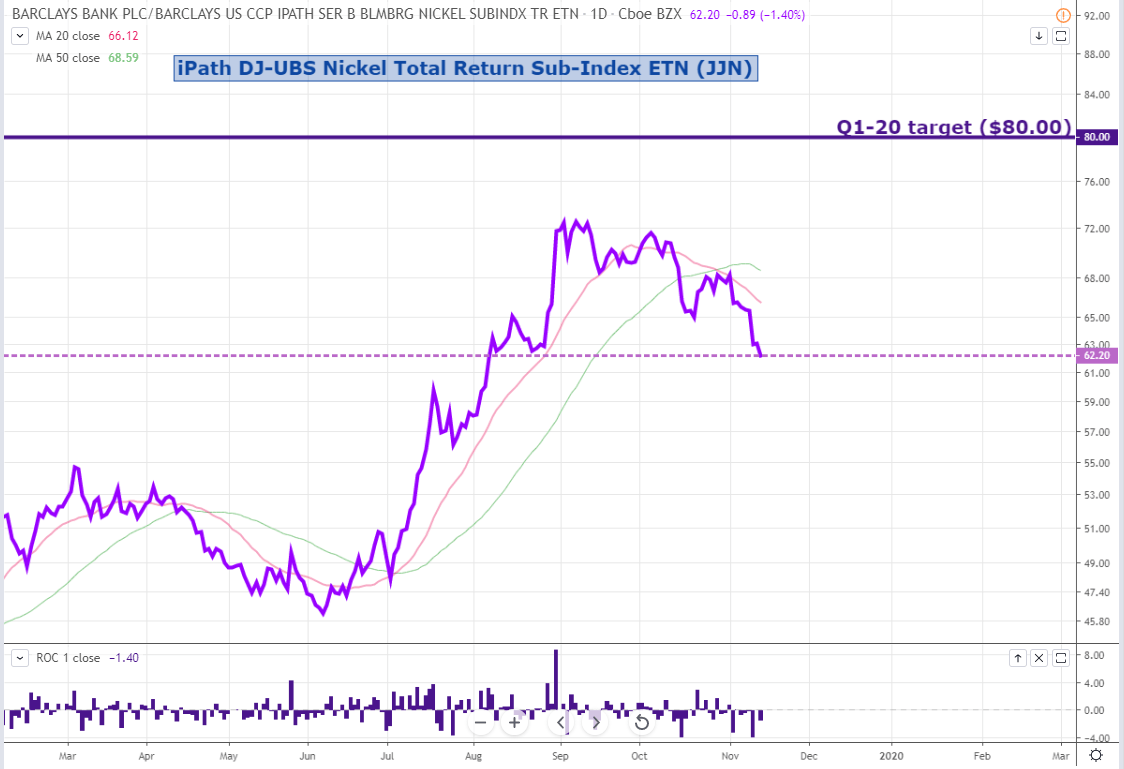Click the 80.00 price axis label
Screen dimensions: 1124x769
[1097, 137]
